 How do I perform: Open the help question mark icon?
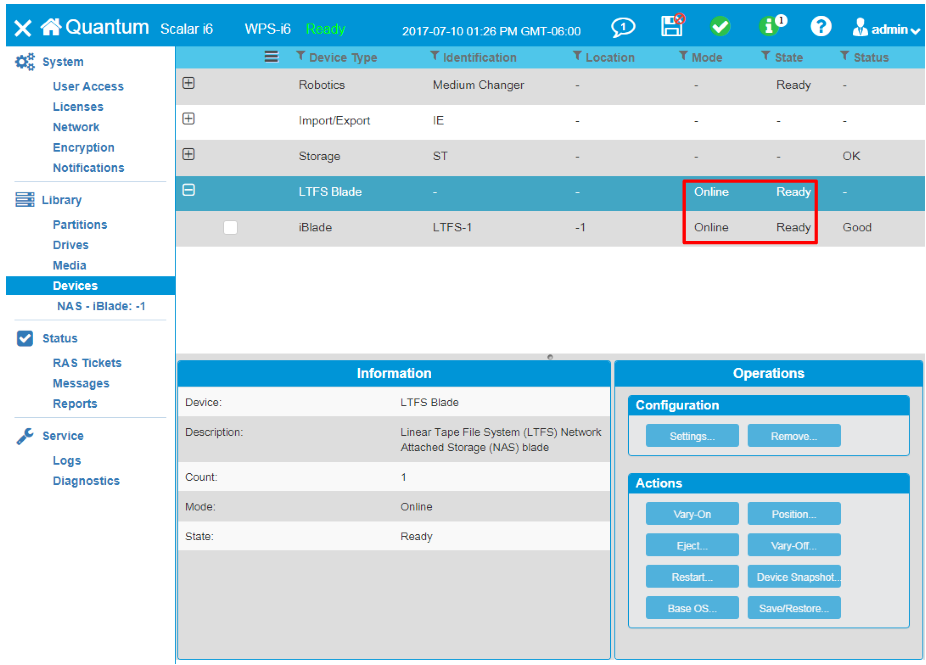pos(820,27)
